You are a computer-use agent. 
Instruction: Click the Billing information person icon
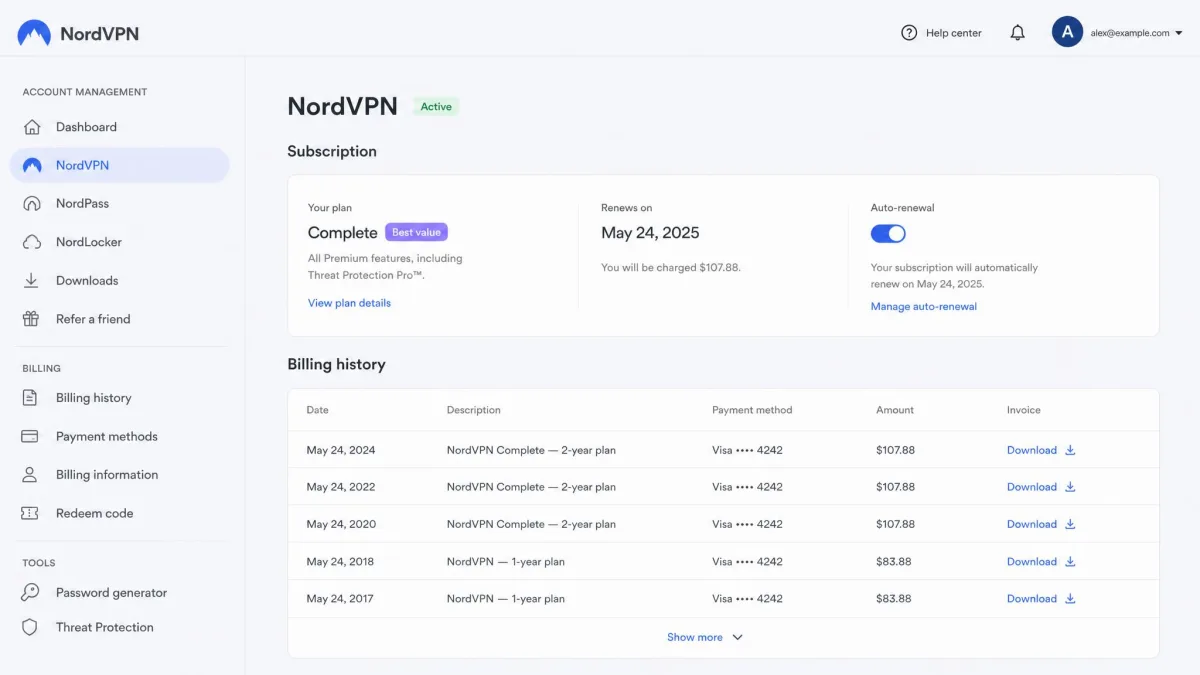(30, 474)
